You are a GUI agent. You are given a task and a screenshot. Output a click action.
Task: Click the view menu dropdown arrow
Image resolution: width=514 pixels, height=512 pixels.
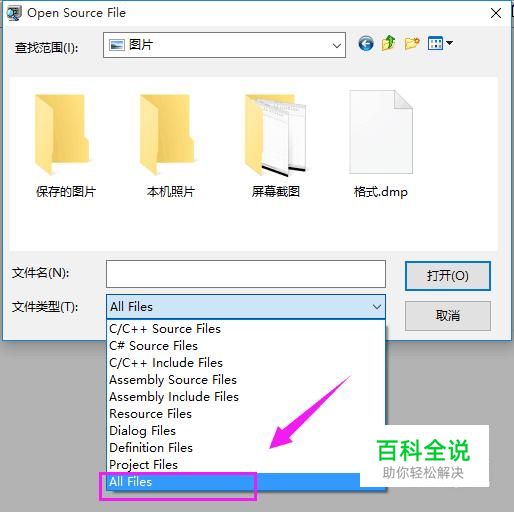(x=449, y=43)
